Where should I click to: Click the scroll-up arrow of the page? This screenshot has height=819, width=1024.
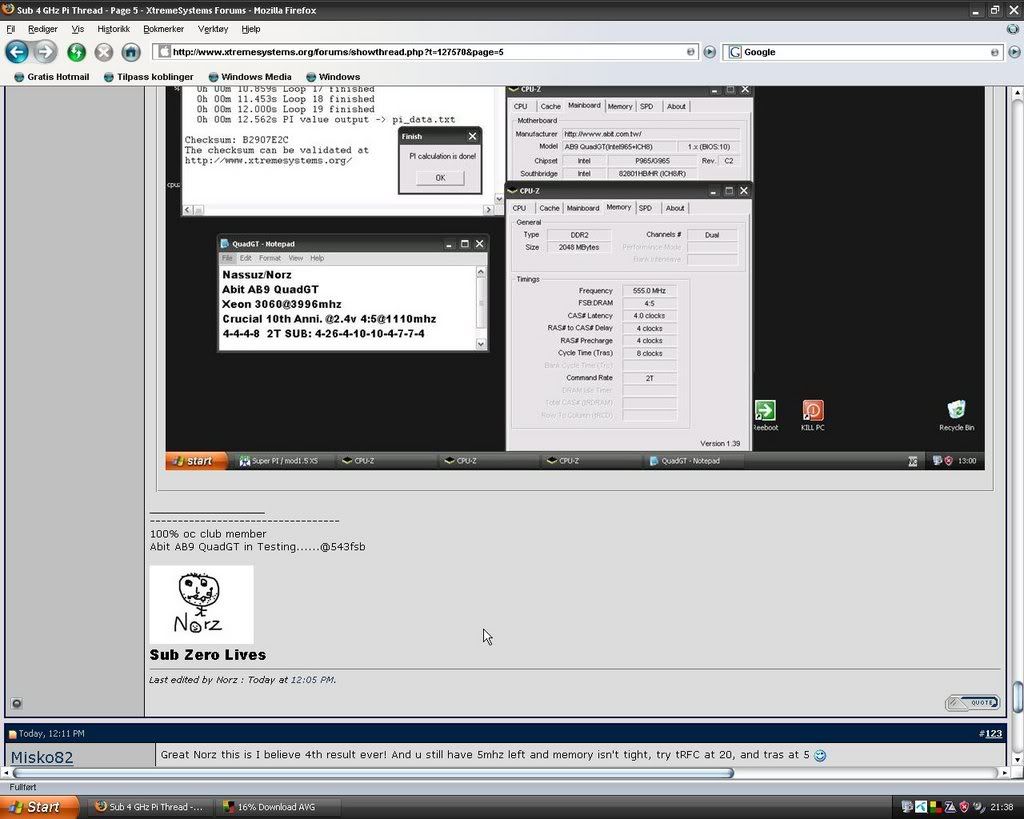(x=1017, y=93)
